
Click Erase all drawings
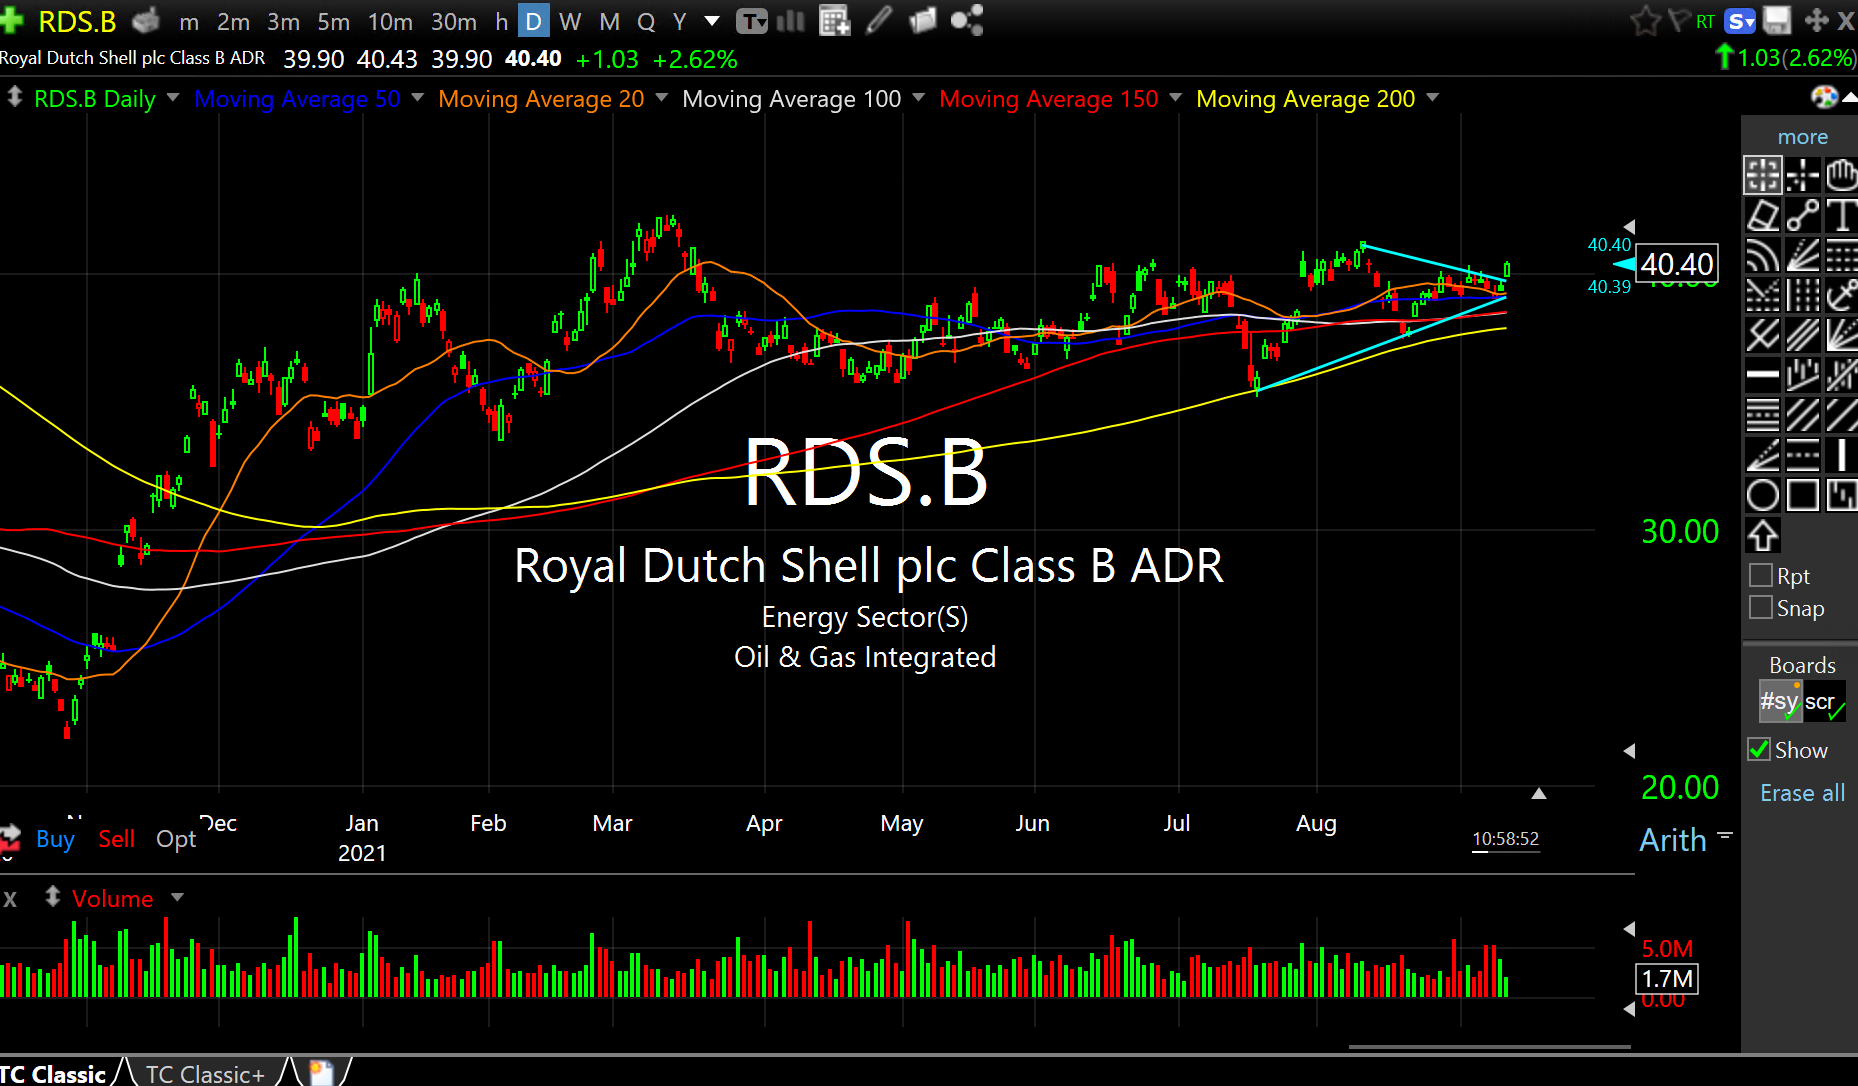pyautogui.click(x=1802, y=793)
